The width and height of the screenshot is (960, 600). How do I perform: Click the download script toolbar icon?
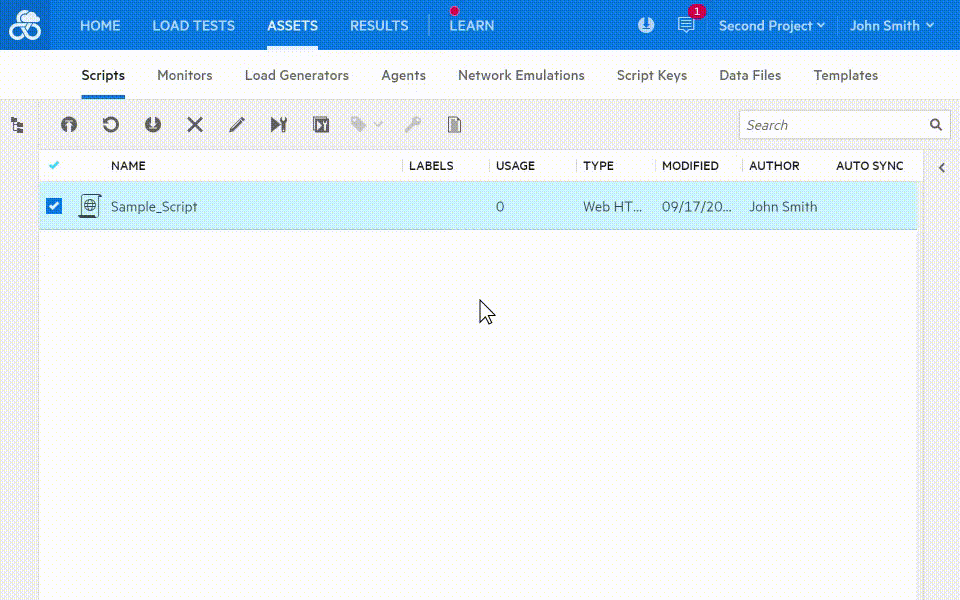click(x=153, y=125)
